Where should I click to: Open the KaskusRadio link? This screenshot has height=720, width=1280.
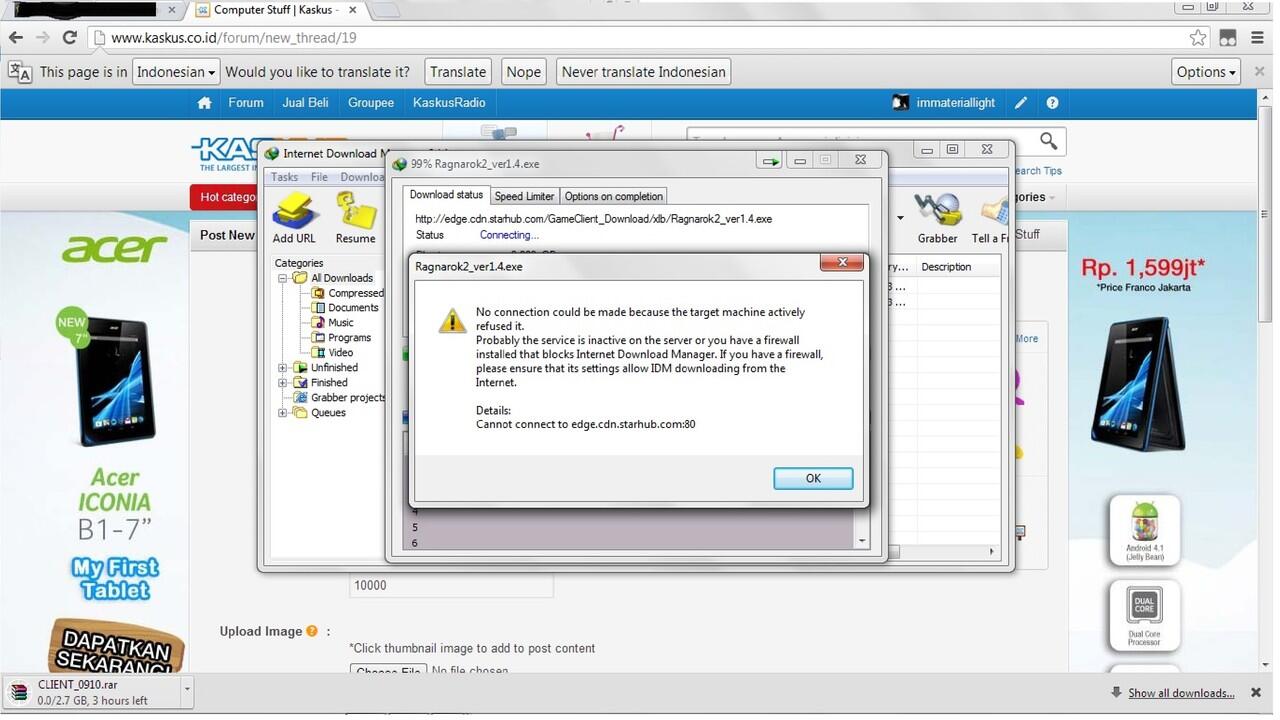[x=449, y=103]
